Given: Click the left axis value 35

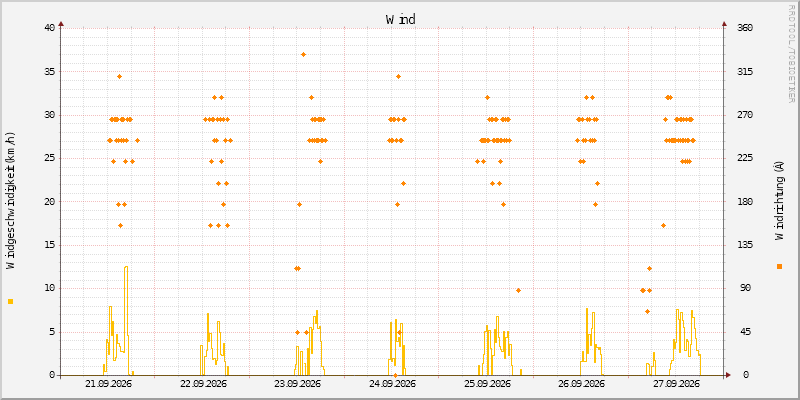Looking at the screenshot, I should (49, 71).
